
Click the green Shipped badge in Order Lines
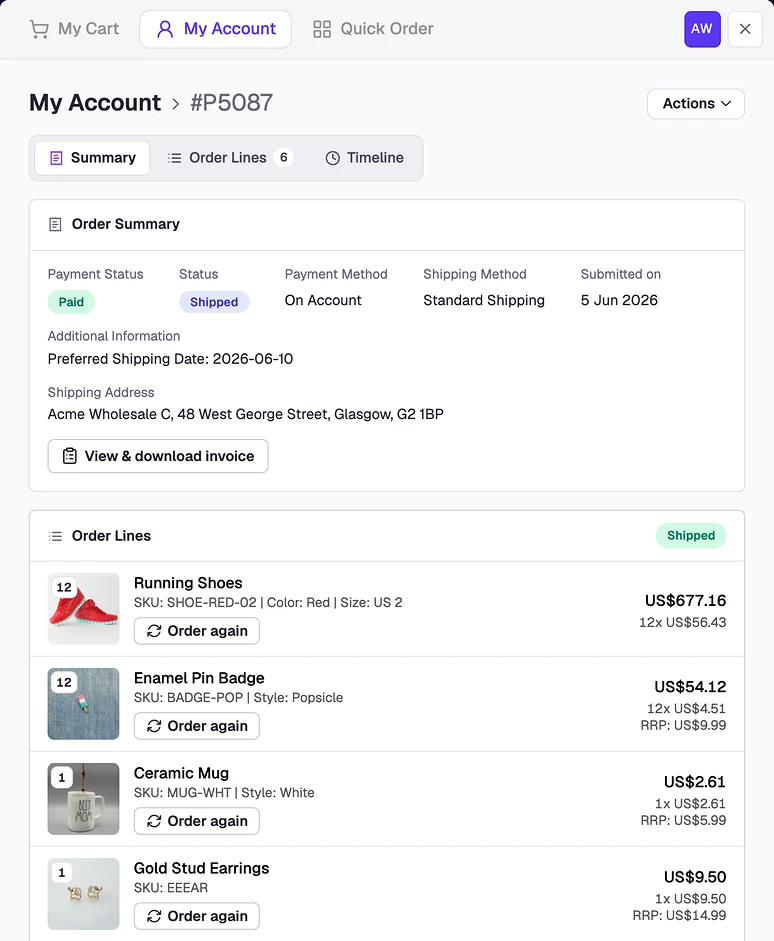pos(691,535)
